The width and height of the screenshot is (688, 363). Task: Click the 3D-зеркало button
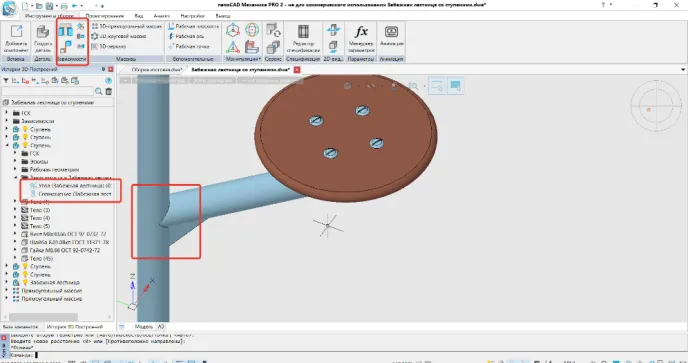coord(109,46)
